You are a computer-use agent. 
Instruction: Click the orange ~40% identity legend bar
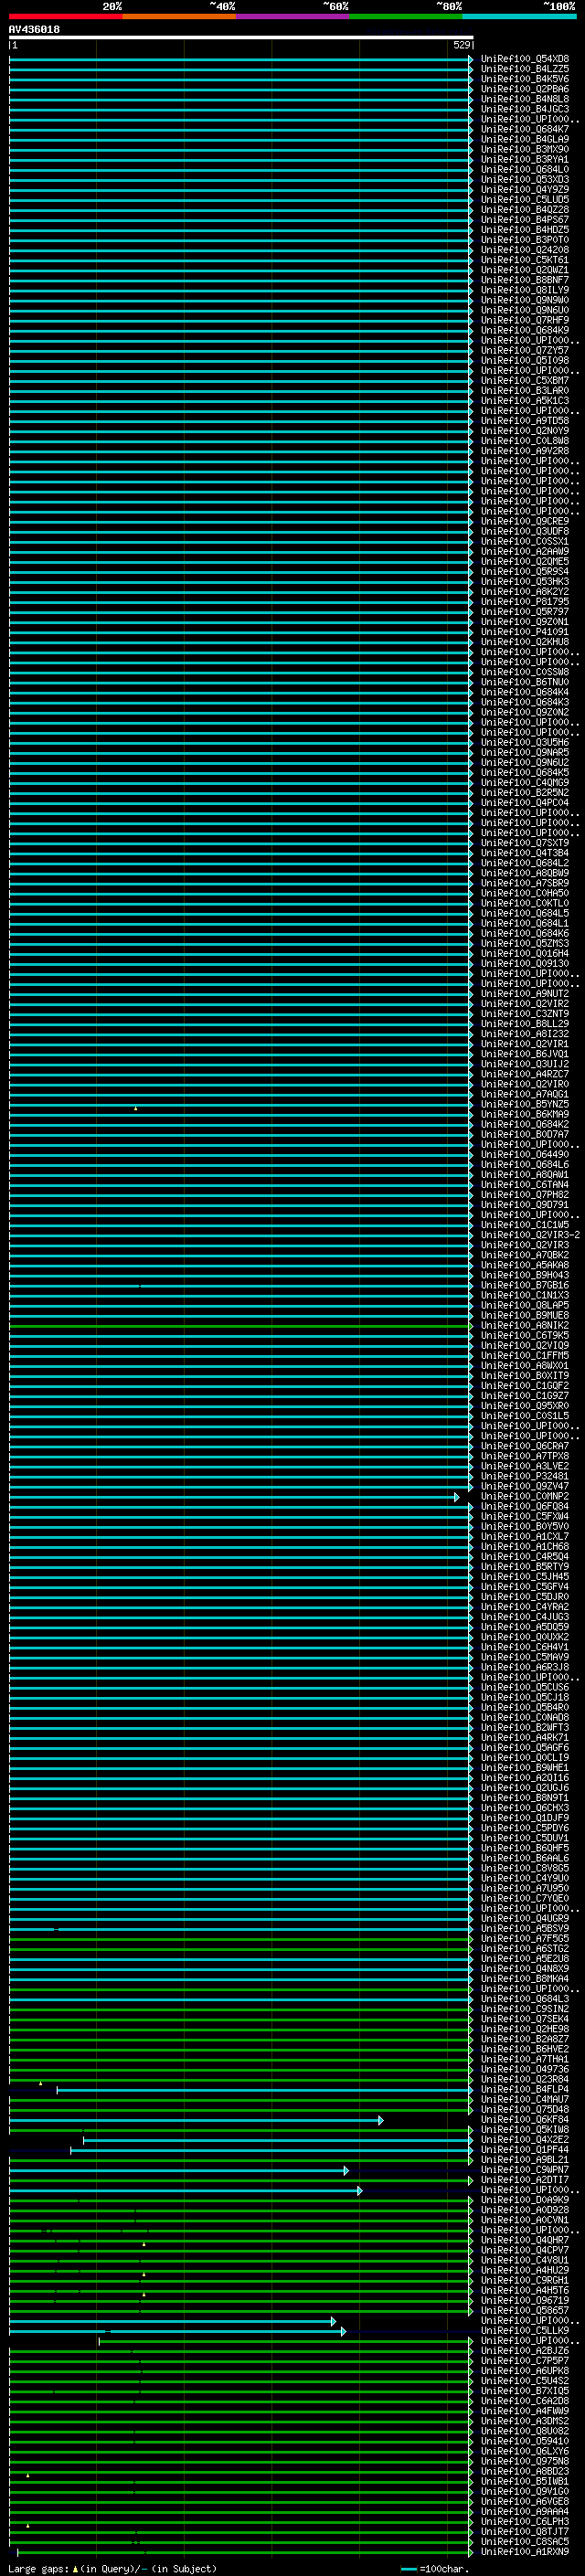click(x=179, y=16)
